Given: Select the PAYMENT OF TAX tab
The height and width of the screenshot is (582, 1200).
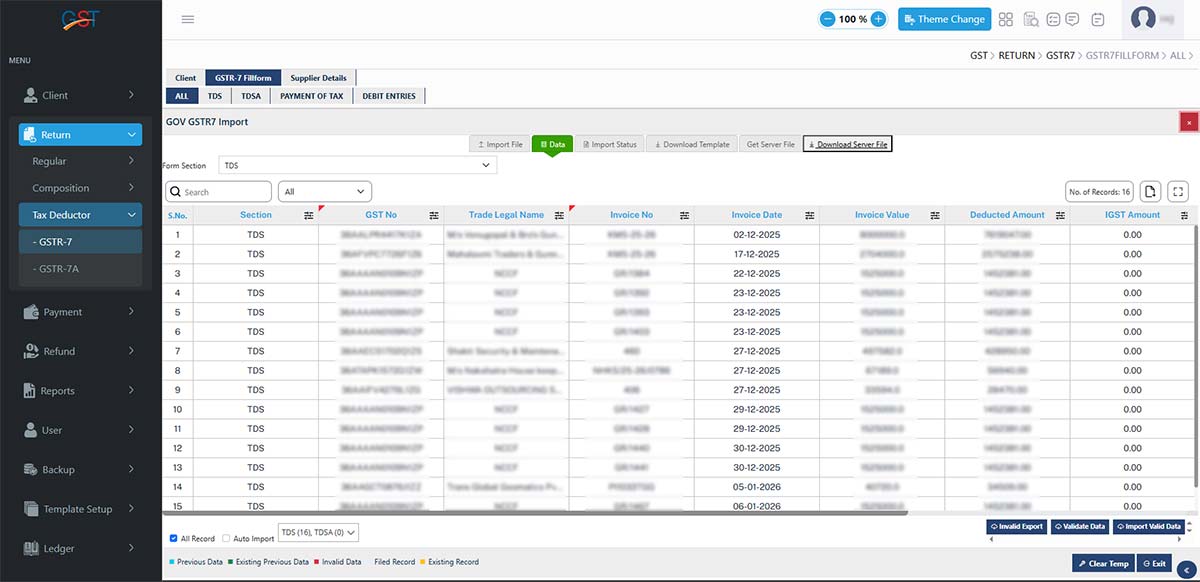Looking at the screenshot, I should [x=311, y=96].
